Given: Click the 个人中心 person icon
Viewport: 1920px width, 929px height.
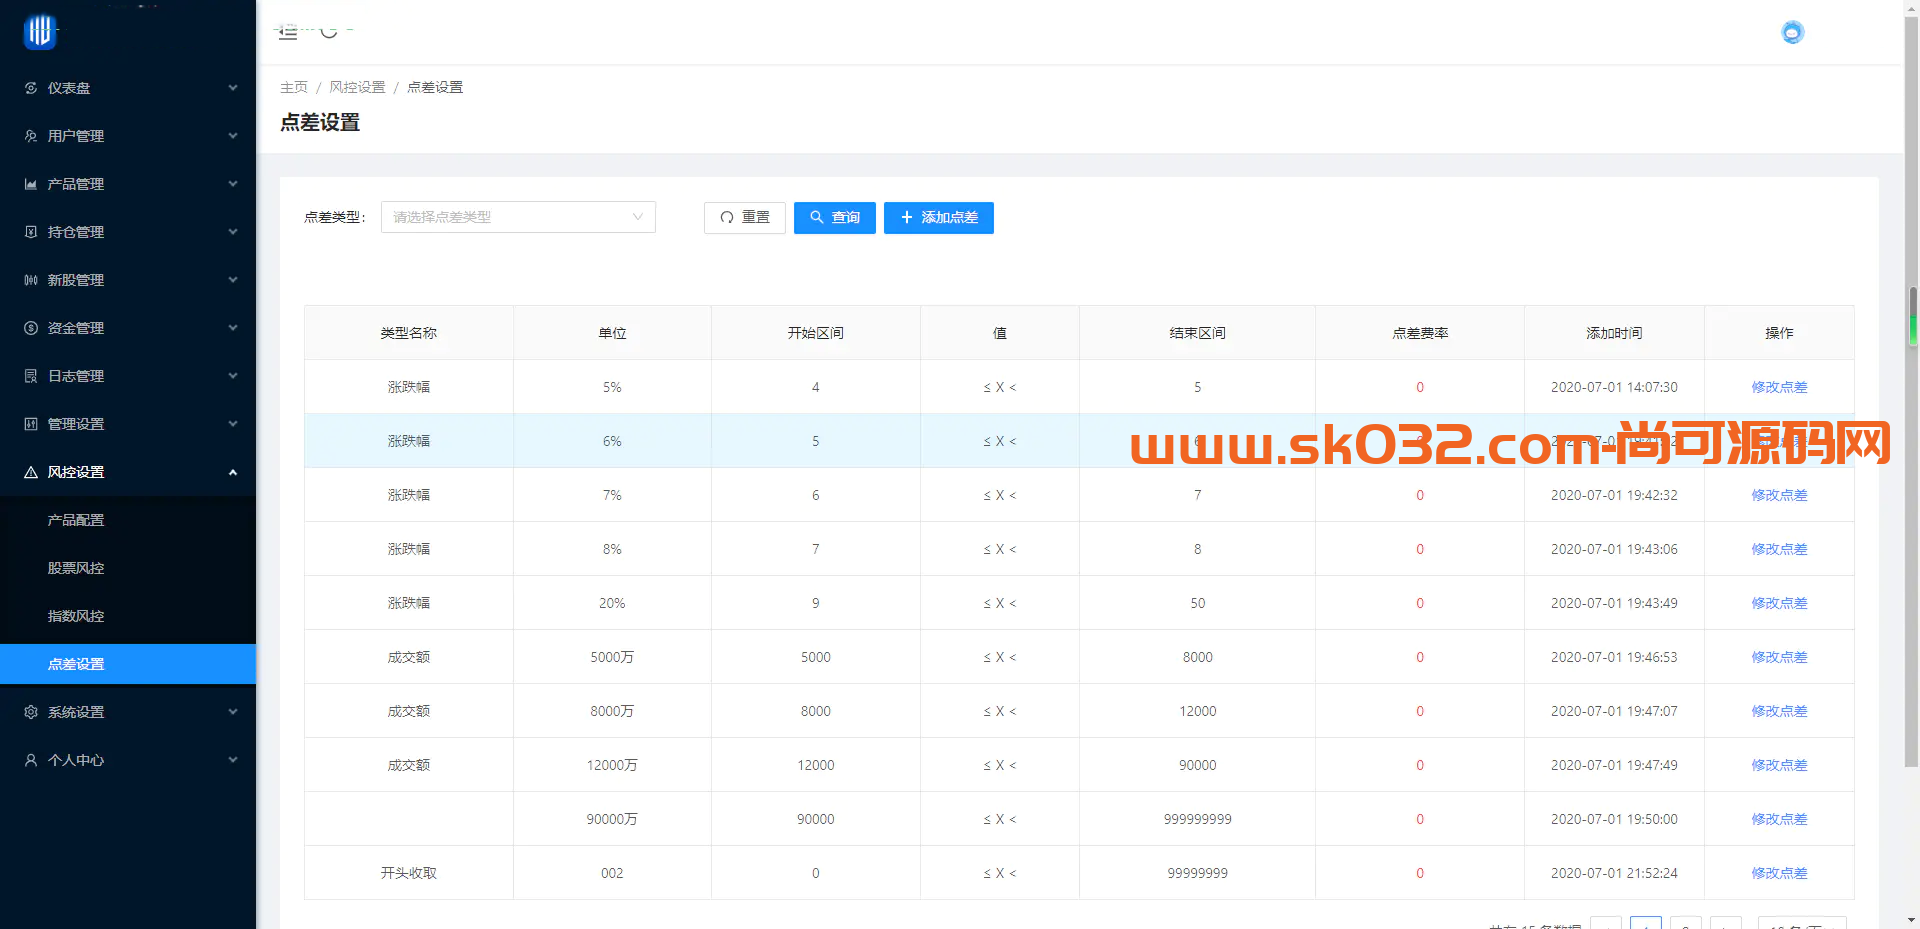Looking at the screenshot, I should click(31, 760).
